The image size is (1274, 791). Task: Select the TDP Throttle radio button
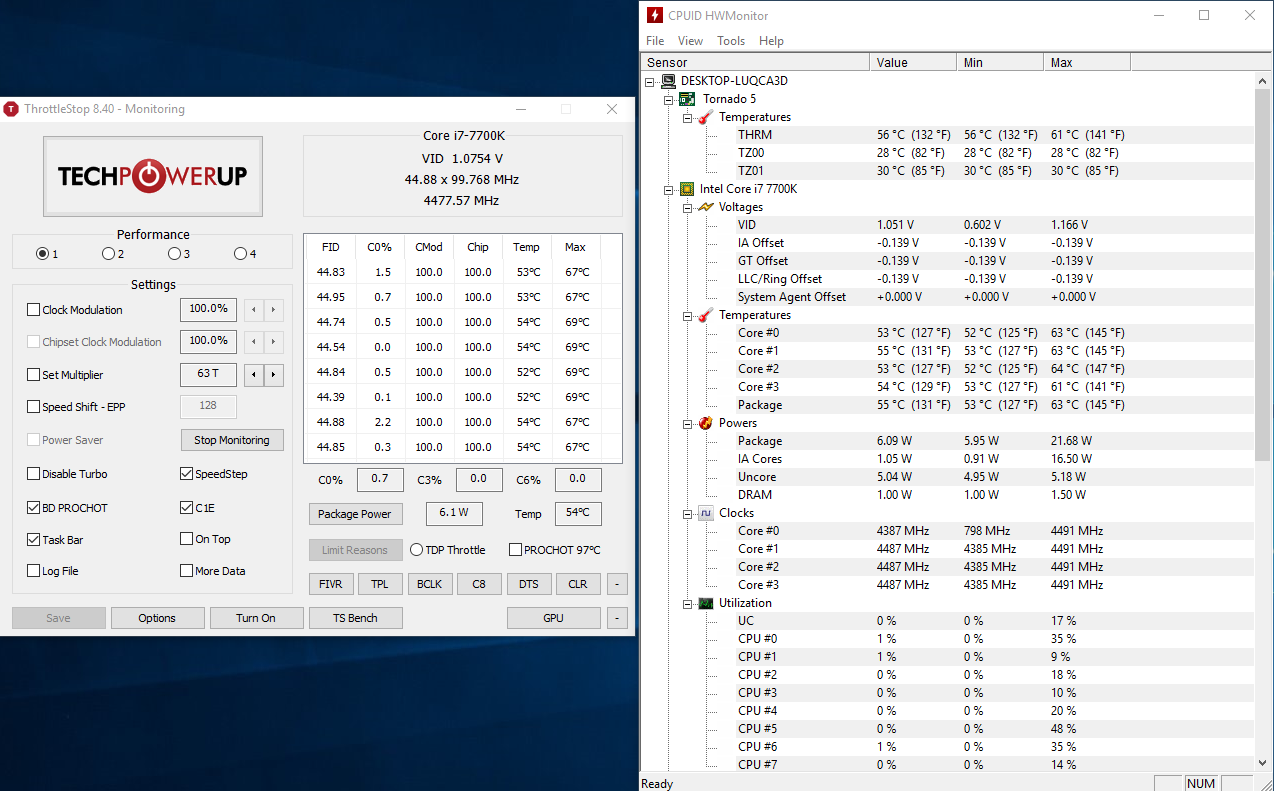click(x=417, y=550)
